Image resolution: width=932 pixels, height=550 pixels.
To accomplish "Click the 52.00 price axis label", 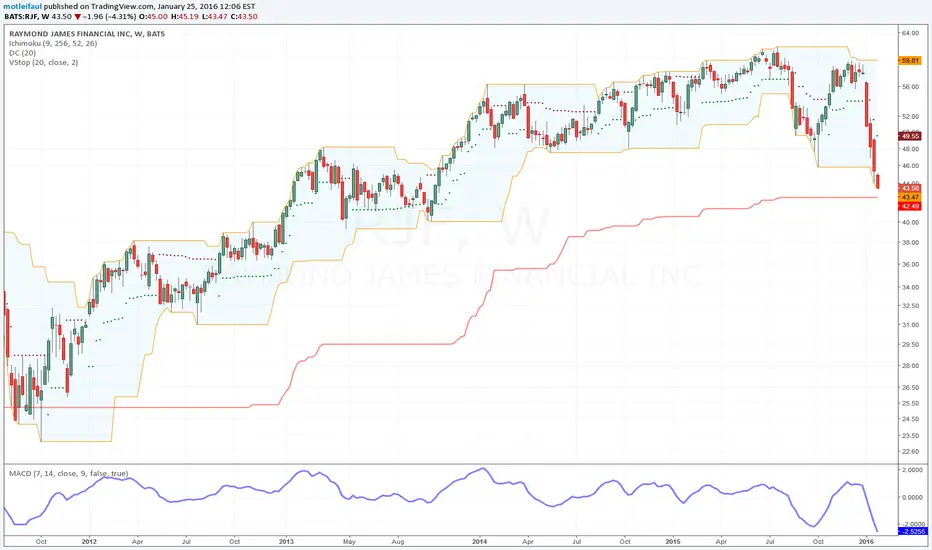I will [x=910, y=117].
